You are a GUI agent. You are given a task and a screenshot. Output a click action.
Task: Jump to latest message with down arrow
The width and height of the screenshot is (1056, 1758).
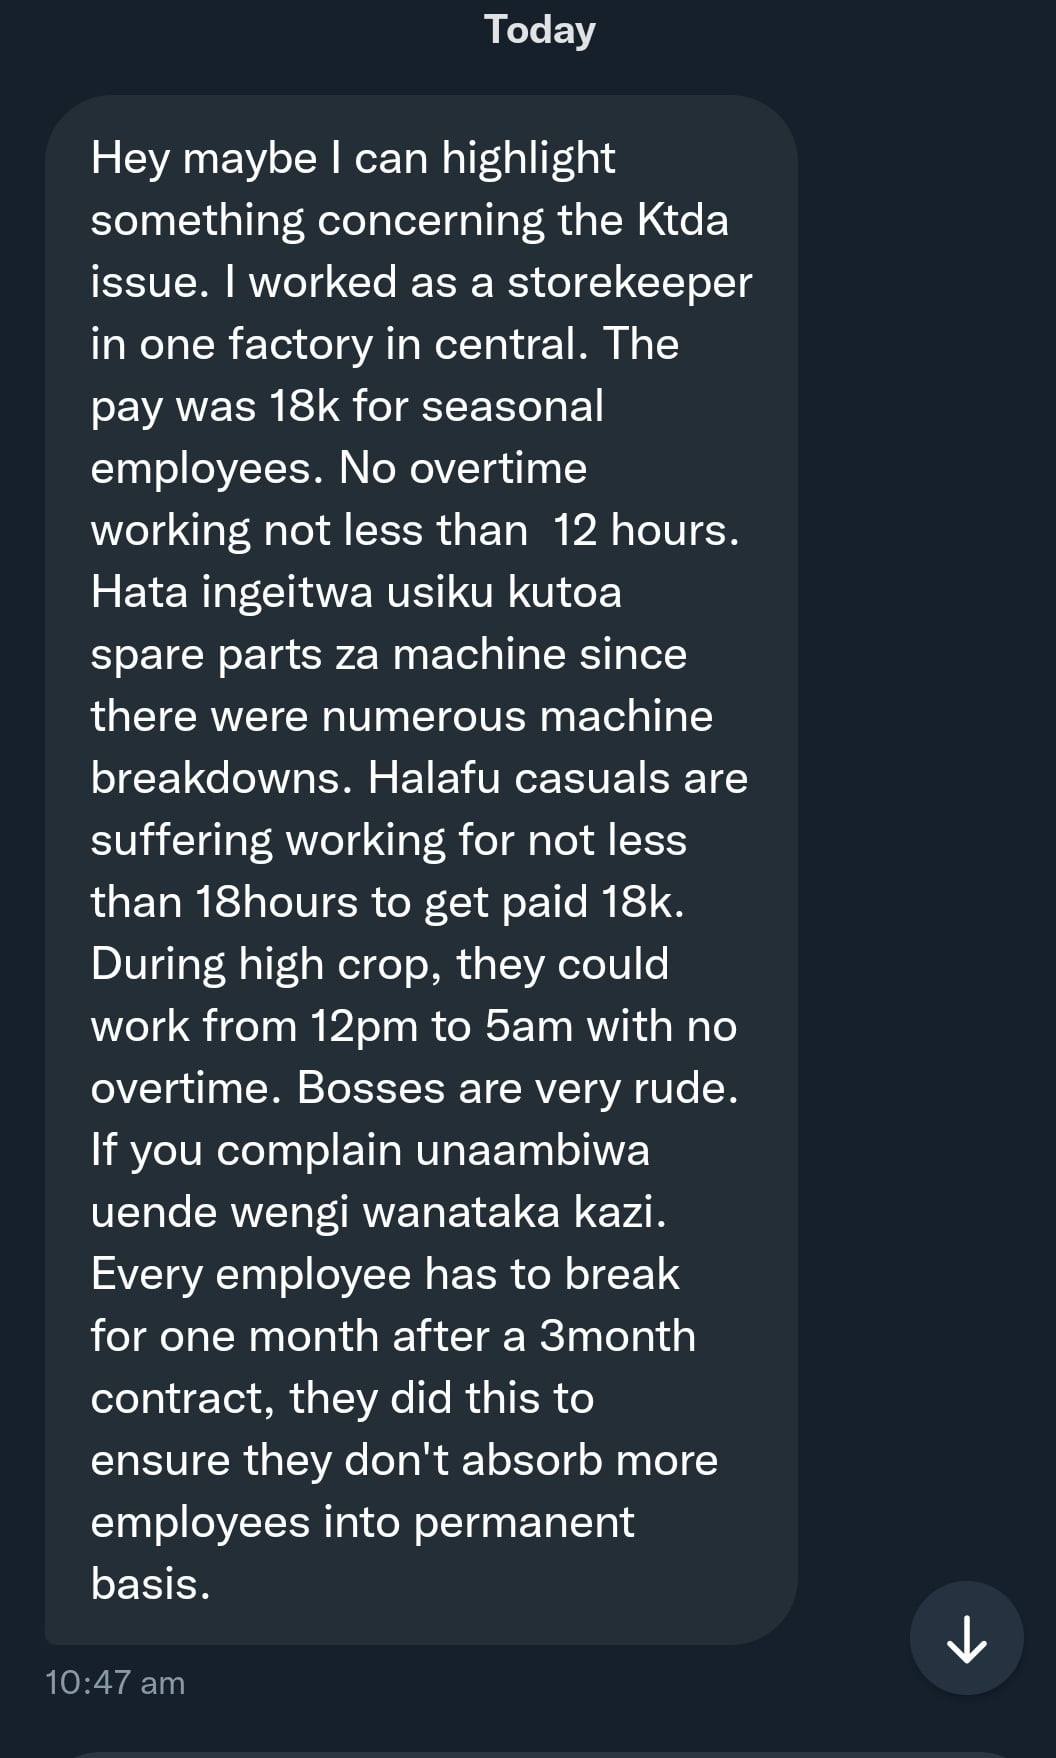point(966,1637)
